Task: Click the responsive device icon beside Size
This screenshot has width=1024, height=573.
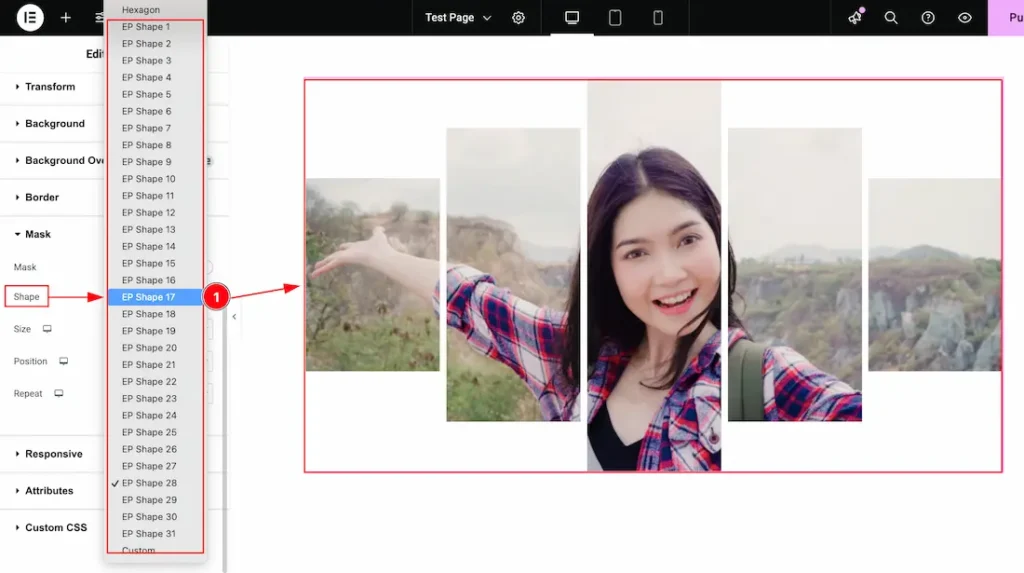Action: [46, 329]
